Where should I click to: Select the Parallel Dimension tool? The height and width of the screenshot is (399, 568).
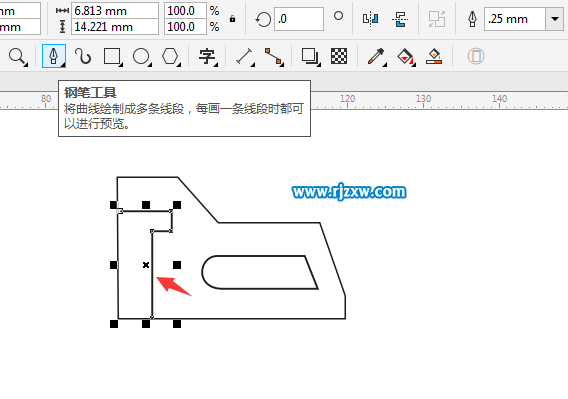pos(245,56)
